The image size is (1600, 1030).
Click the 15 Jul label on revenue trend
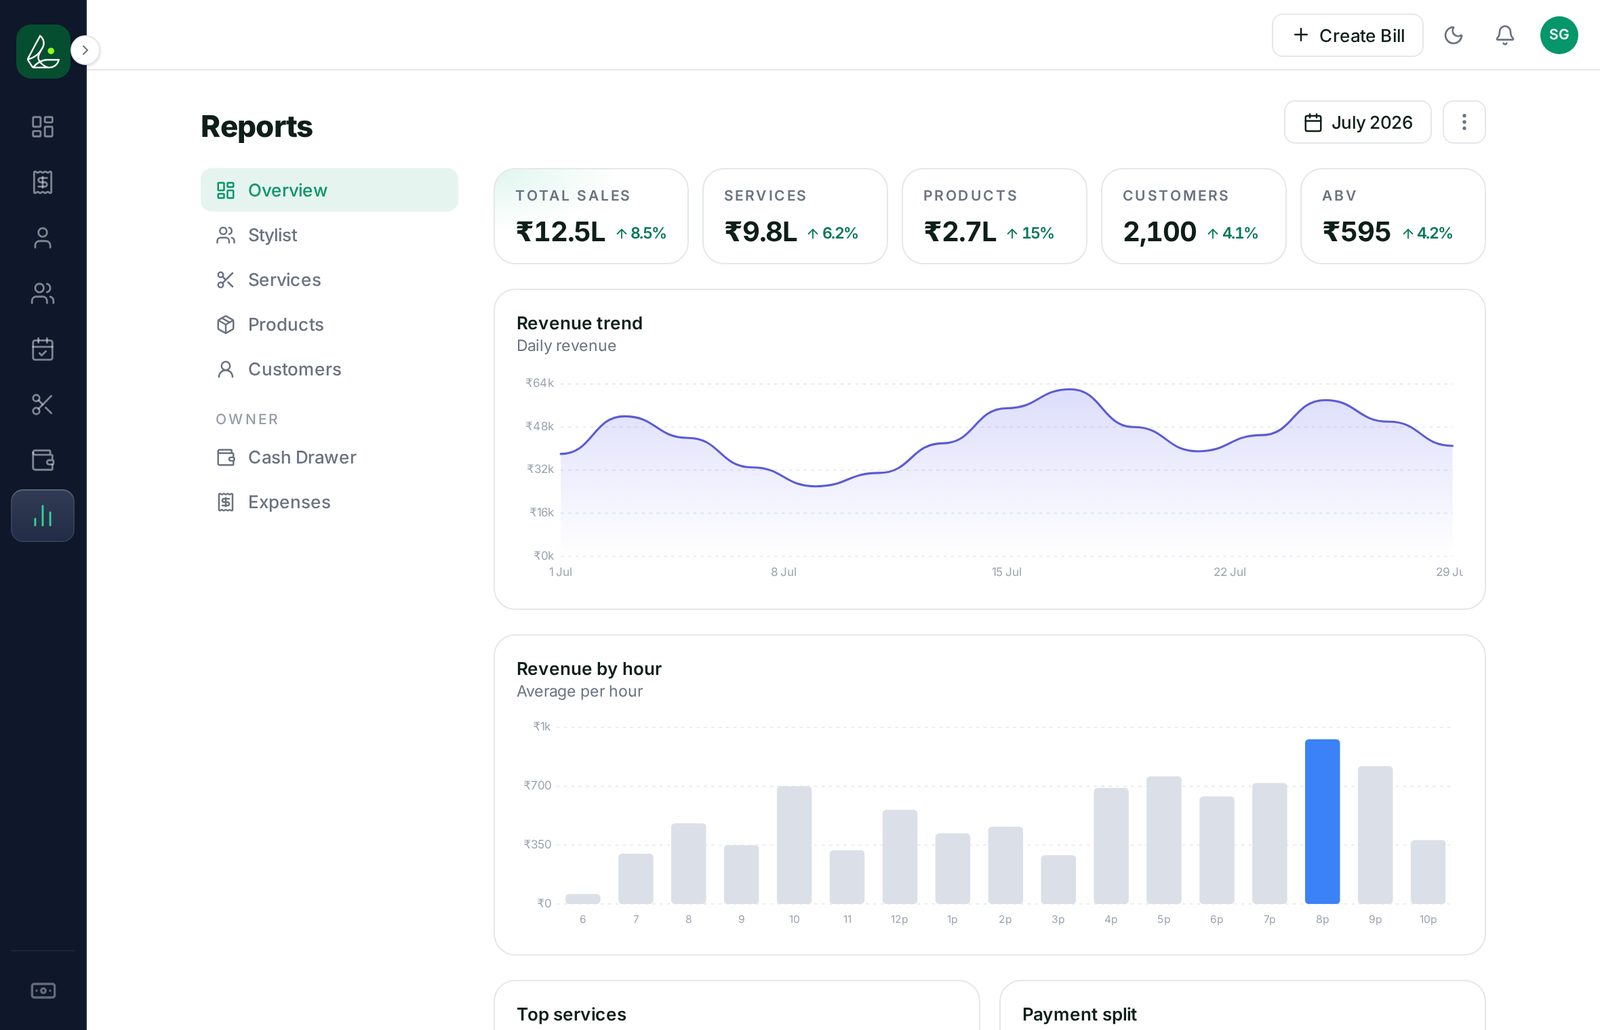pyautogui.click(x=1006, y=572)
